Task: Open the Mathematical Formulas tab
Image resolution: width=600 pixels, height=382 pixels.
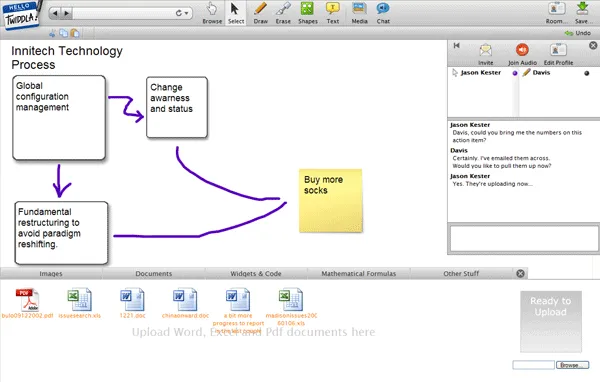Action: tap(359, 274)
